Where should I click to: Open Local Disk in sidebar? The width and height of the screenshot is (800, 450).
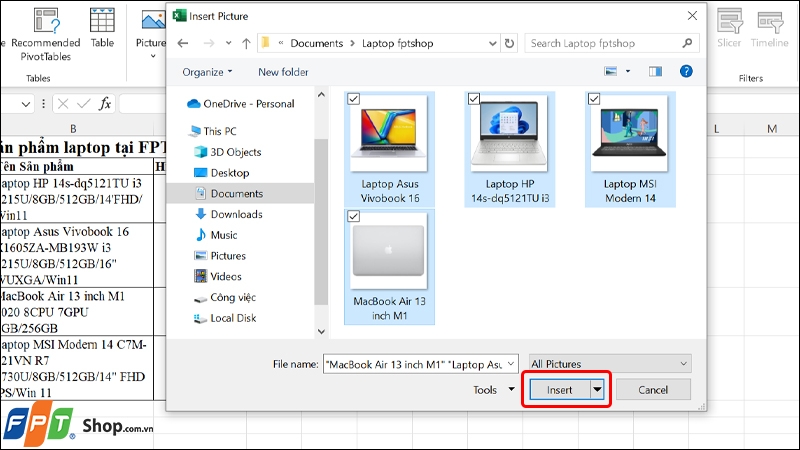pos(225,318)
